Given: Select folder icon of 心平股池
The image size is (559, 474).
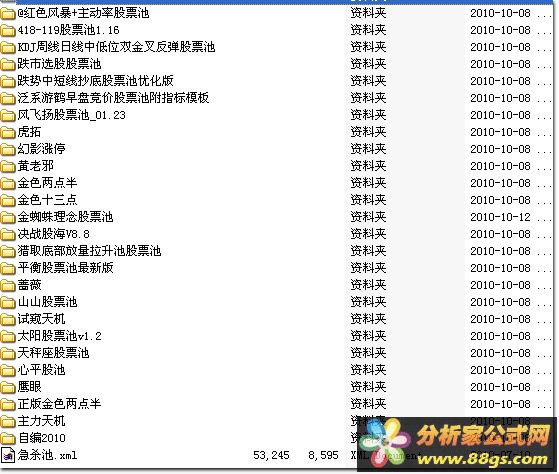Looking at the screenshot, I should 7,371.
